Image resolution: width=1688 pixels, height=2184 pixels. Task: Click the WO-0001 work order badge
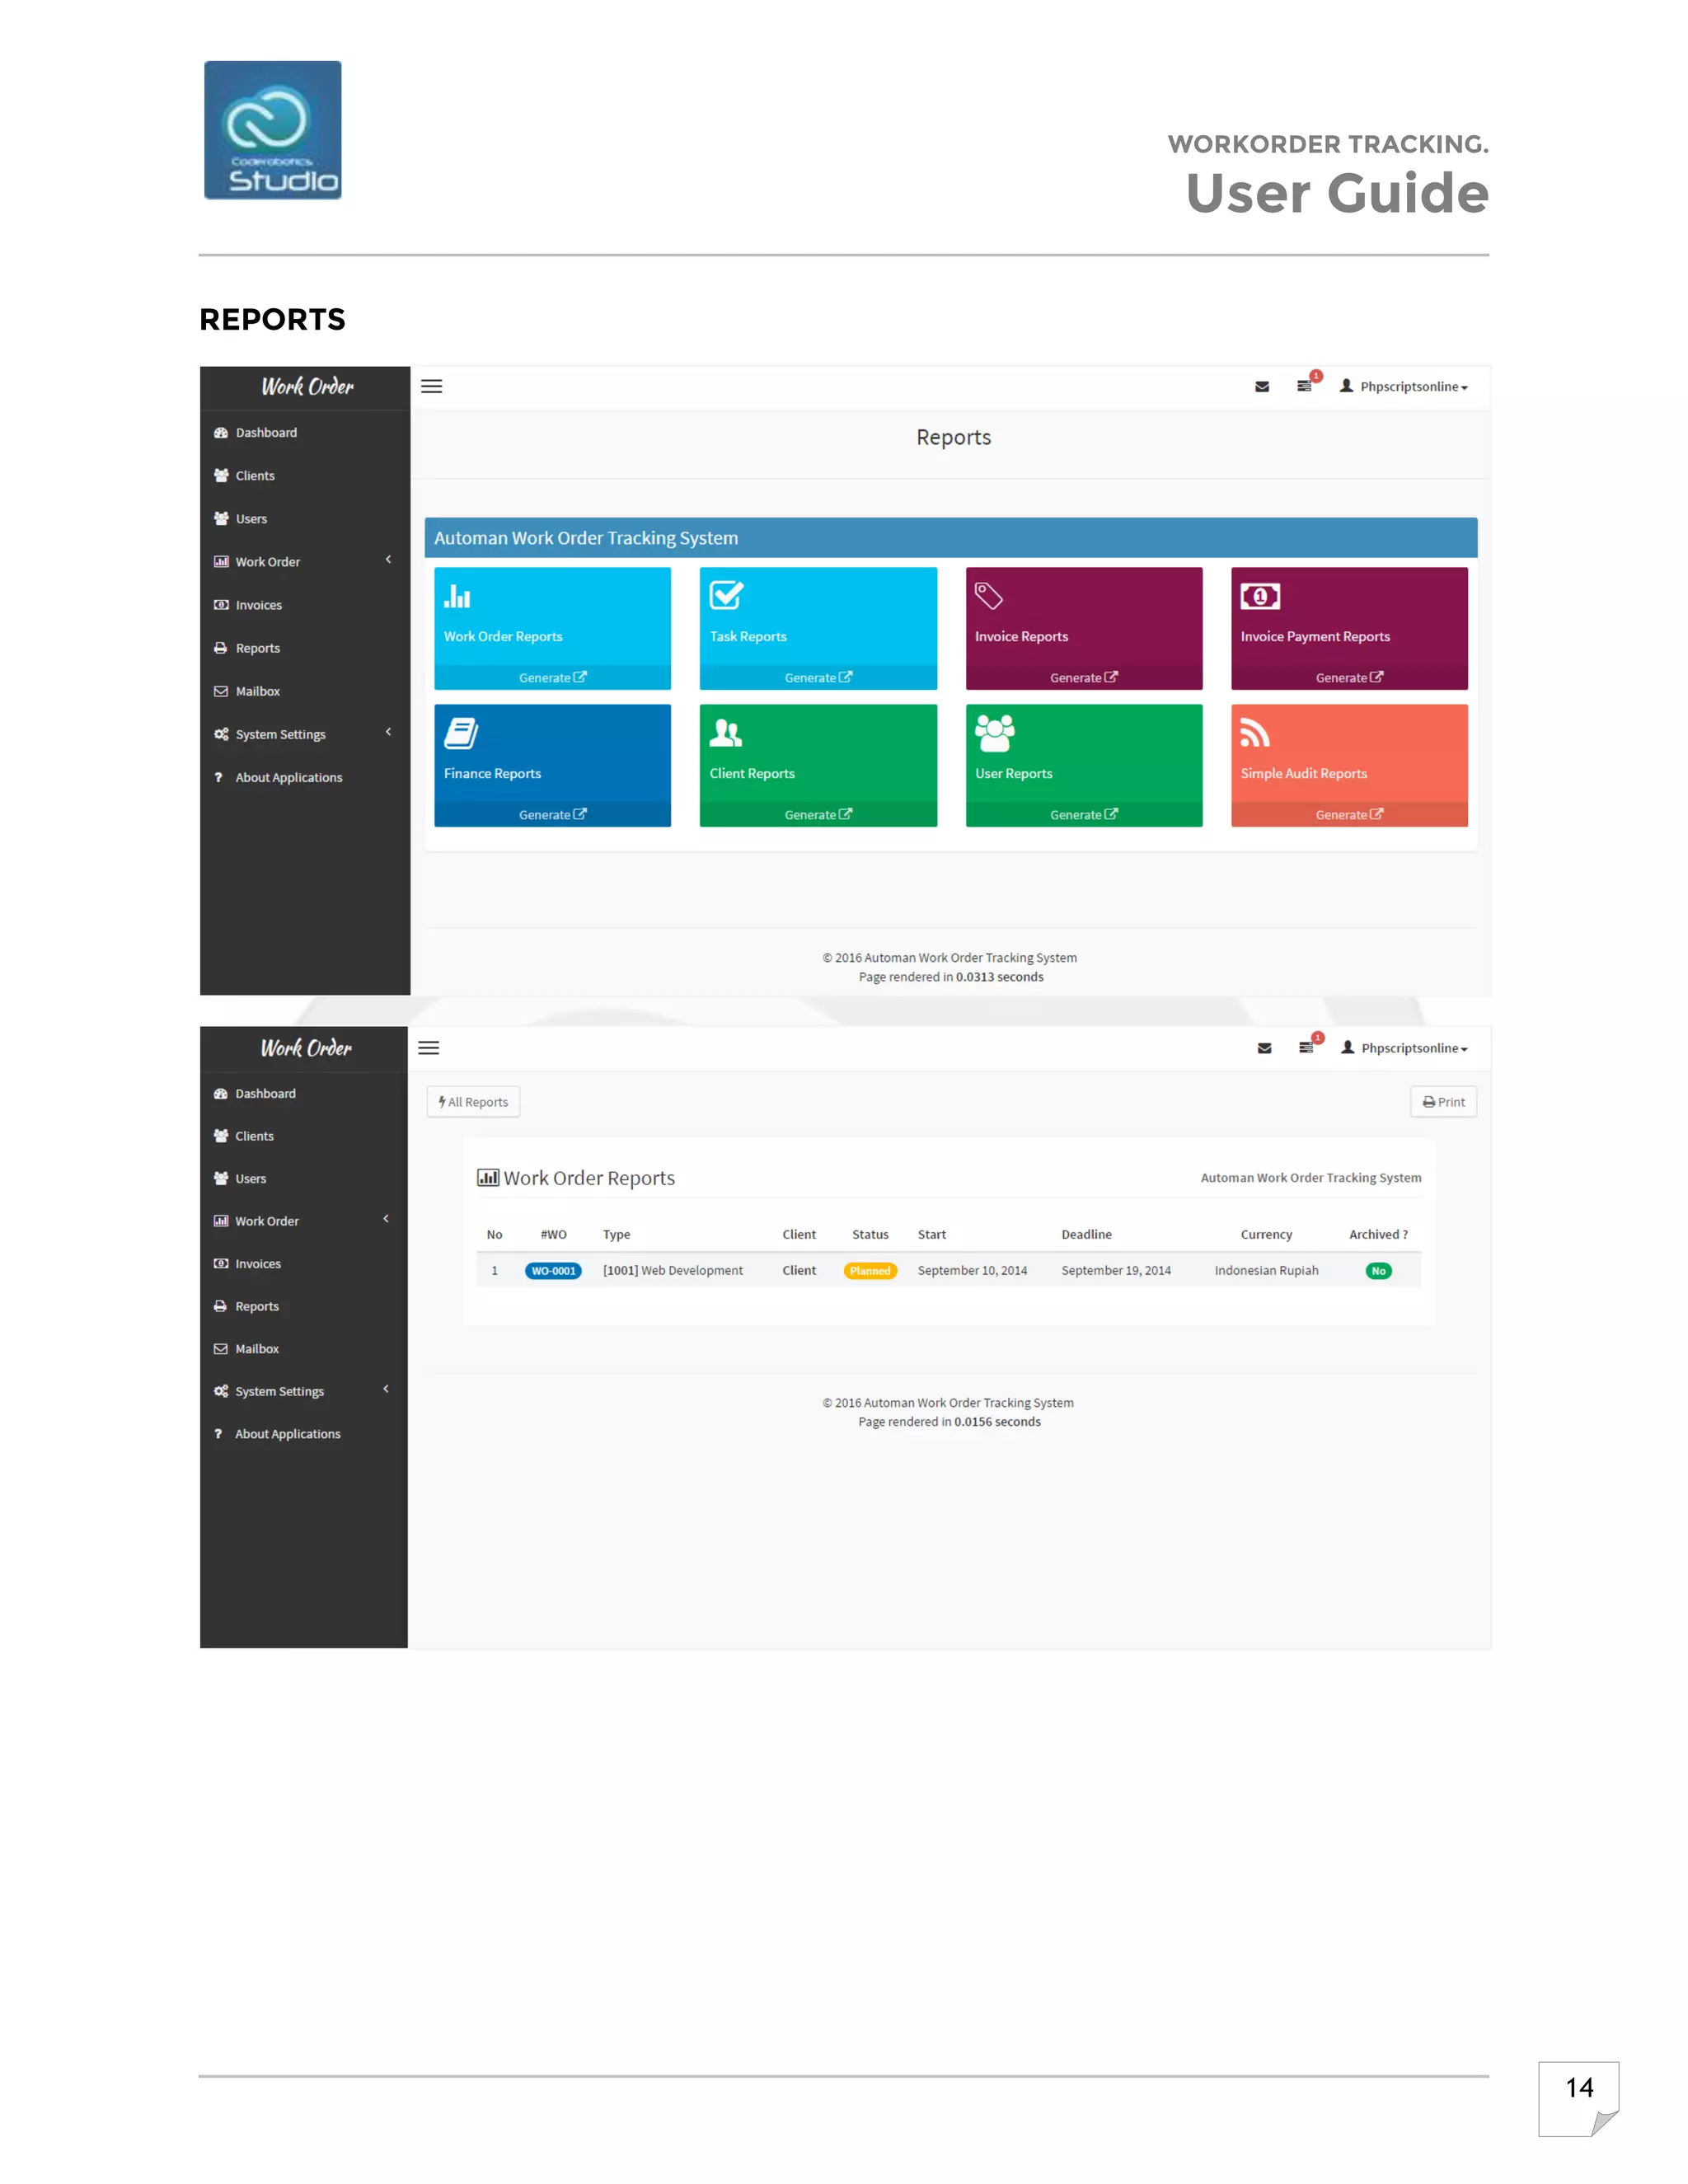click(553, 1271)
